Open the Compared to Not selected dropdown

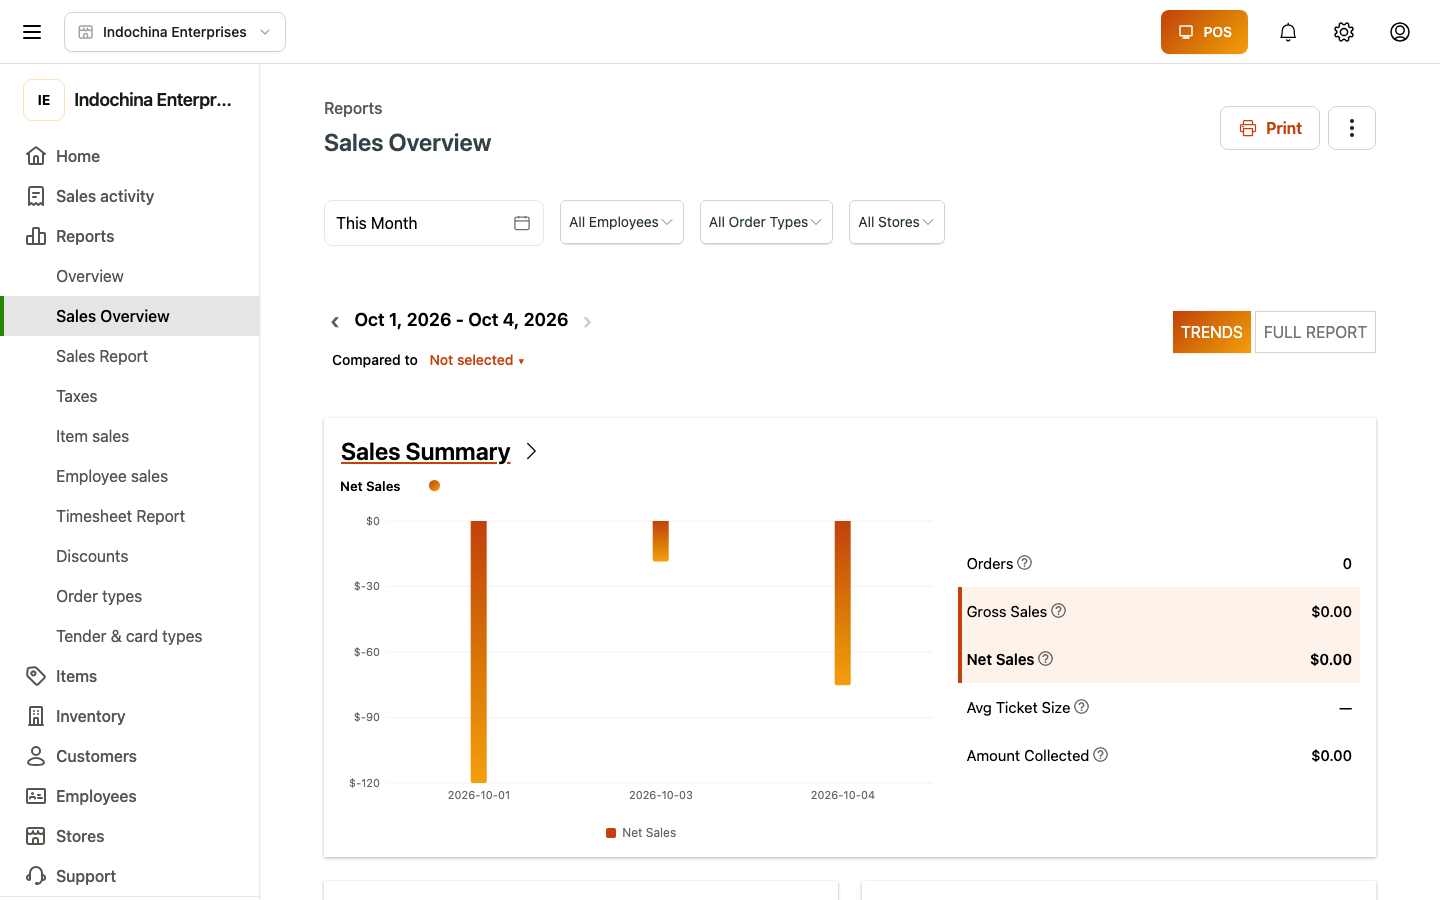pos(477,360)
